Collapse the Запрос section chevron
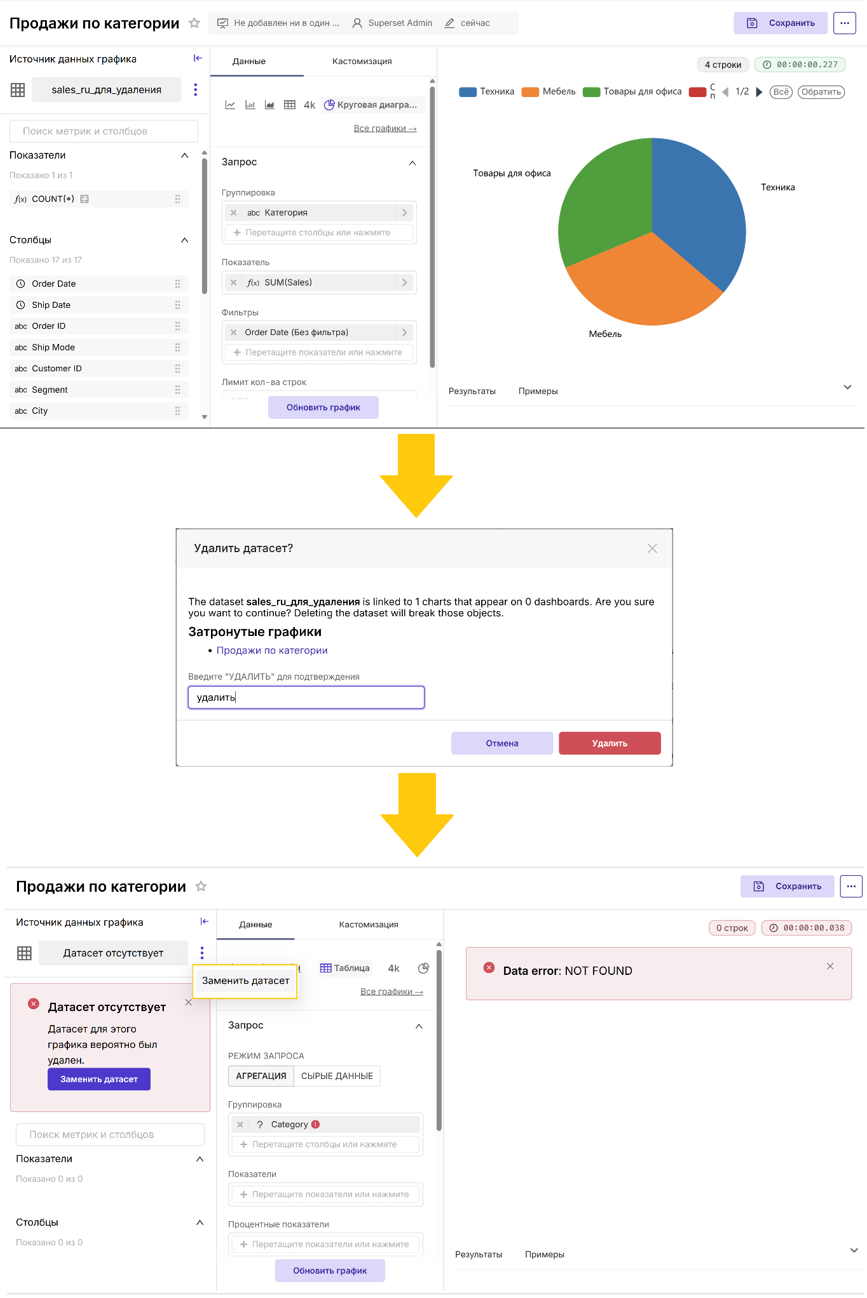Viewport: 867px width, 1298px height. [x=412, y=162]
